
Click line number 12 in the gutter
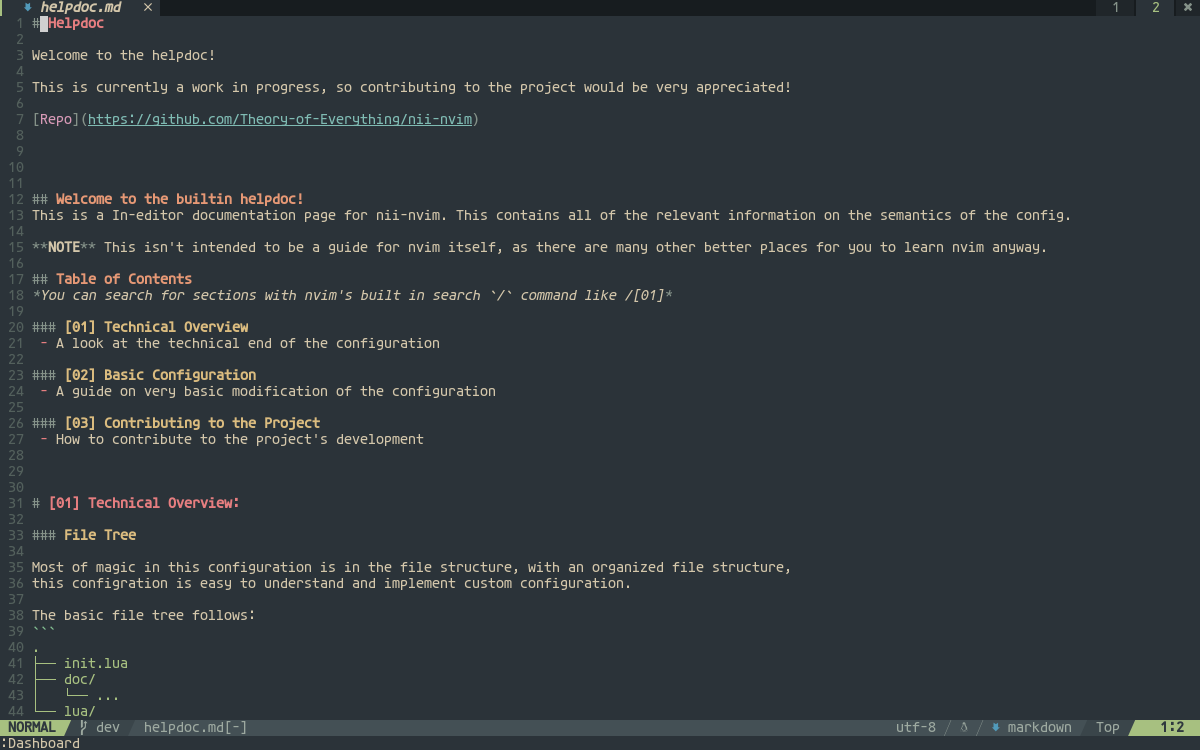(x=15, y=199)
